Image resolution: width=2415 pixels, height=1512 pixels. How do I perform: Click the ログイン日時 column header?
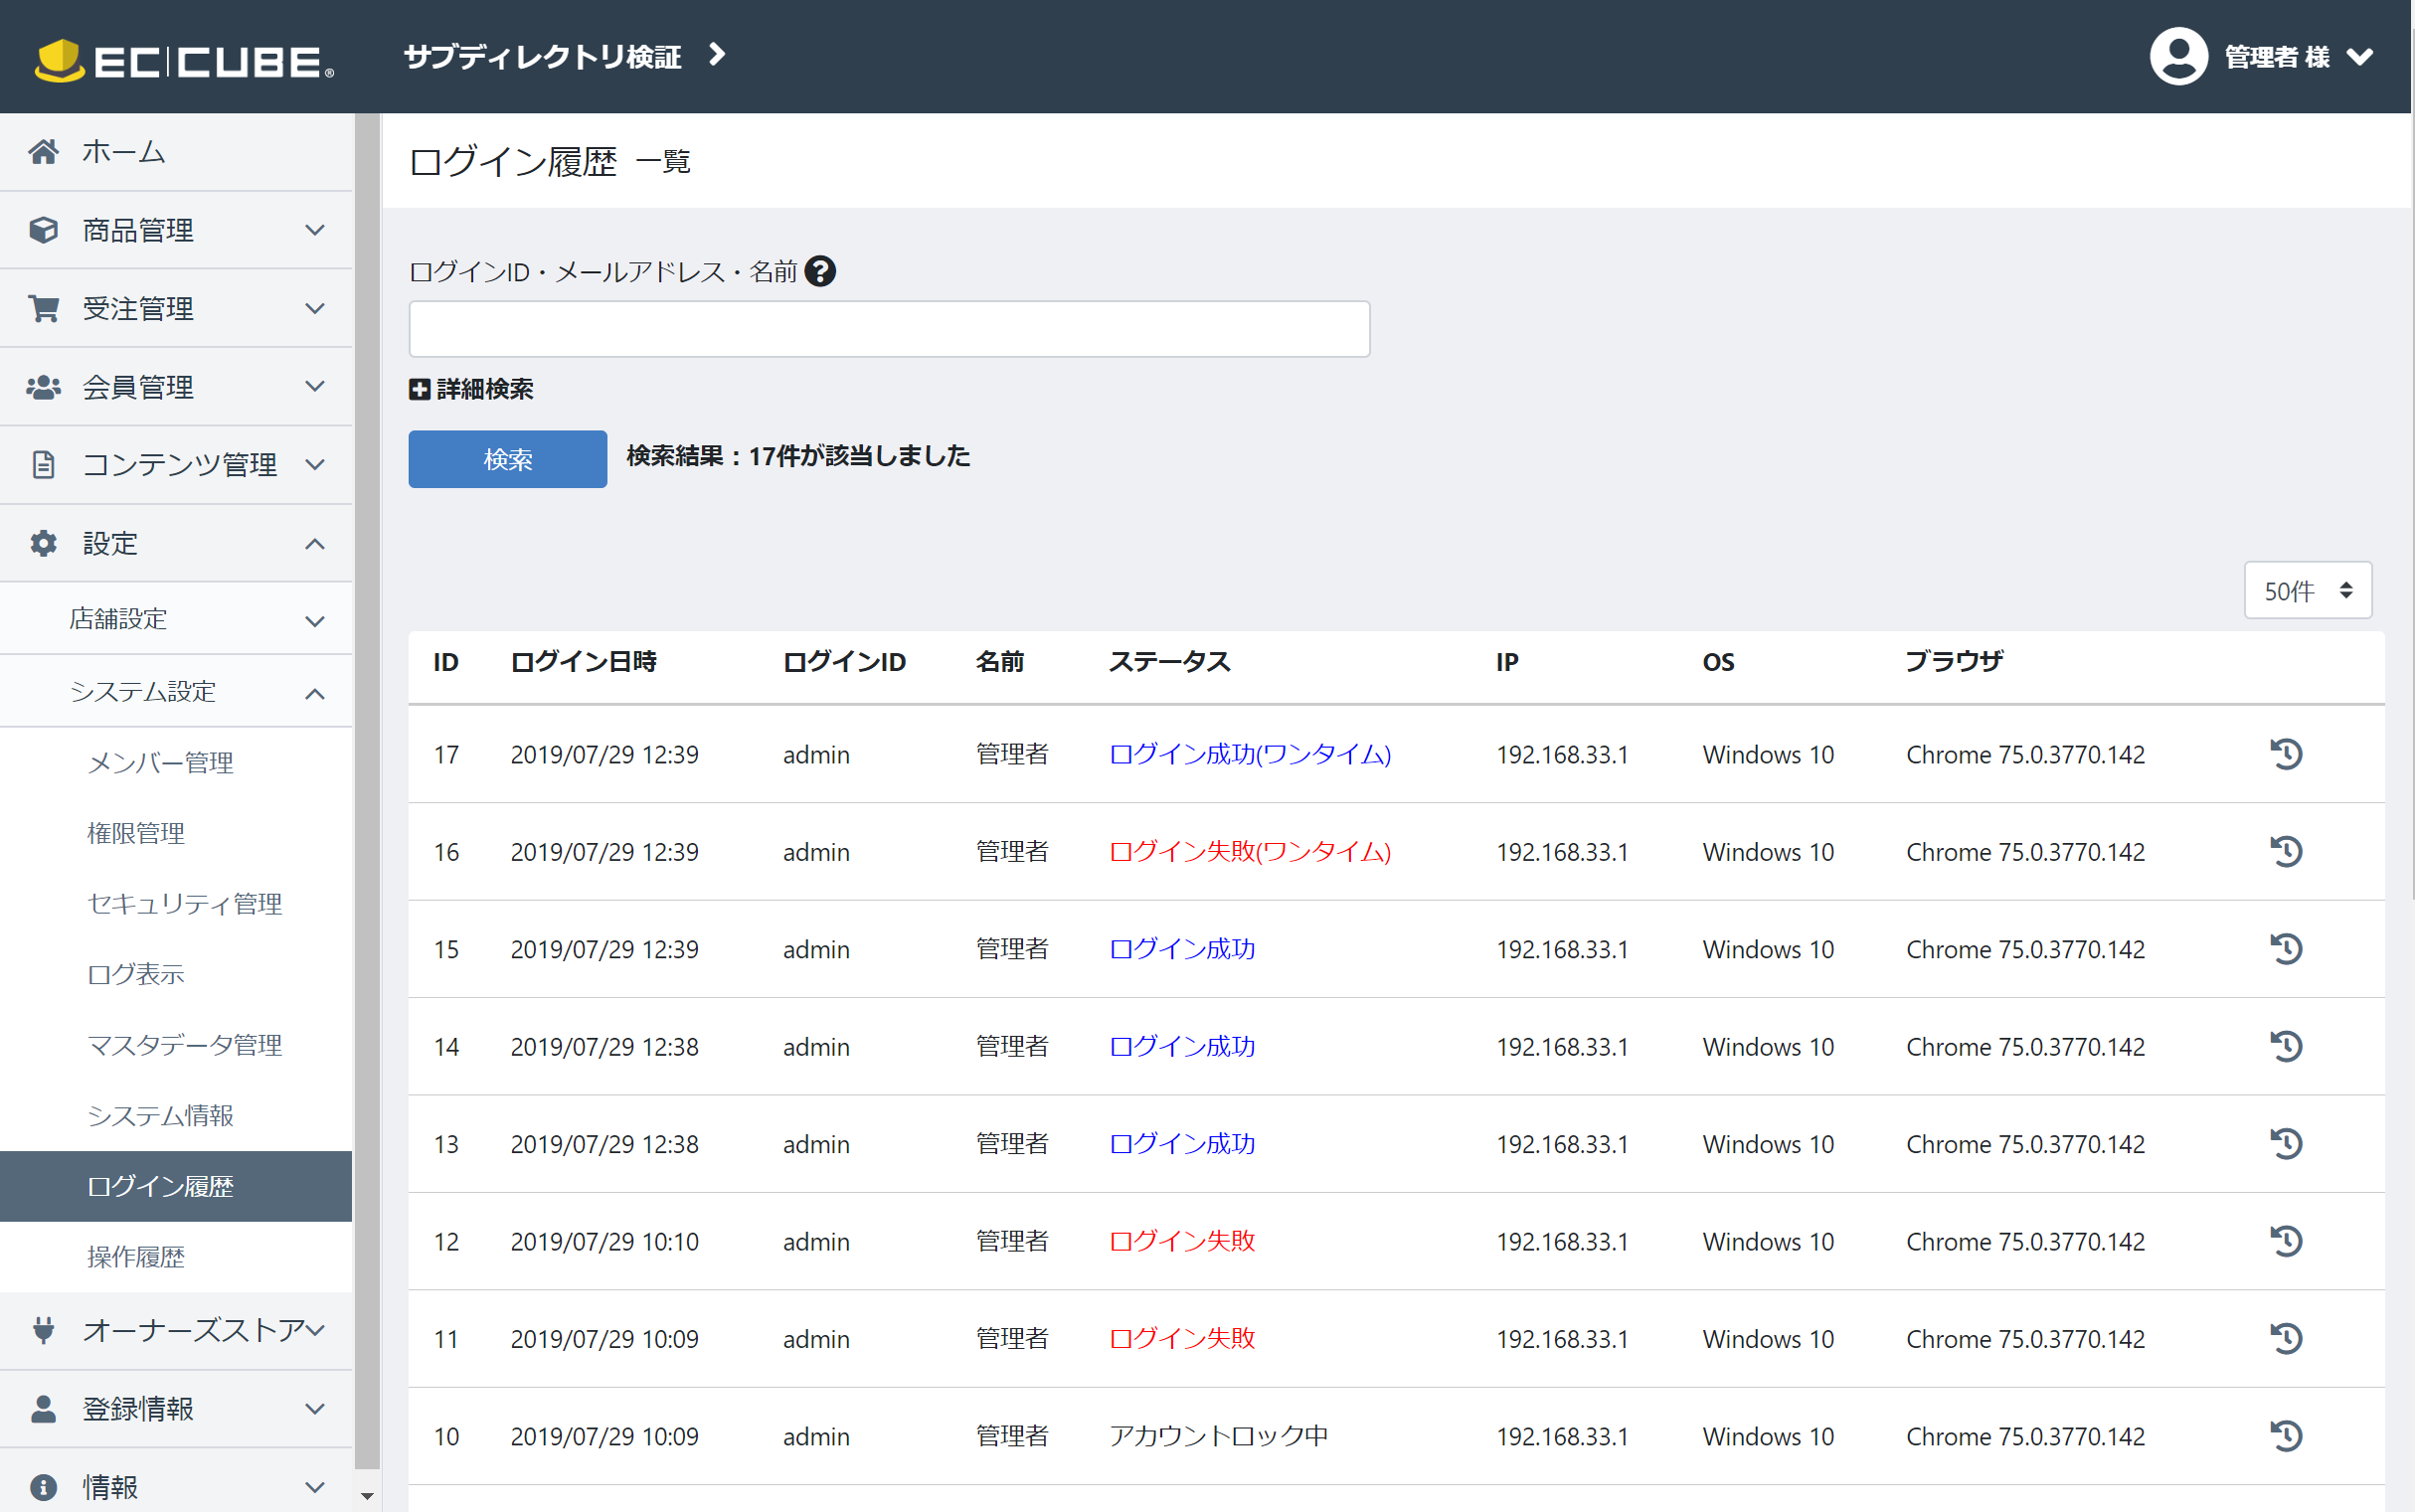click(583, 661)
